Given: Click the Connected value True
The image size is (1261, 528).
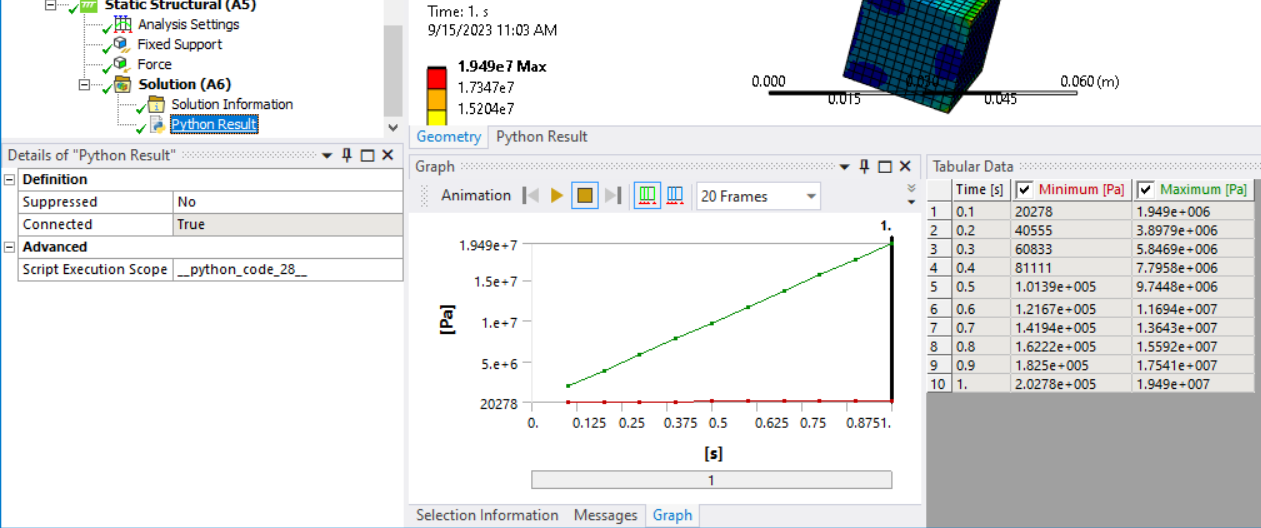Looking at the screenshot, I should [288, 225].
